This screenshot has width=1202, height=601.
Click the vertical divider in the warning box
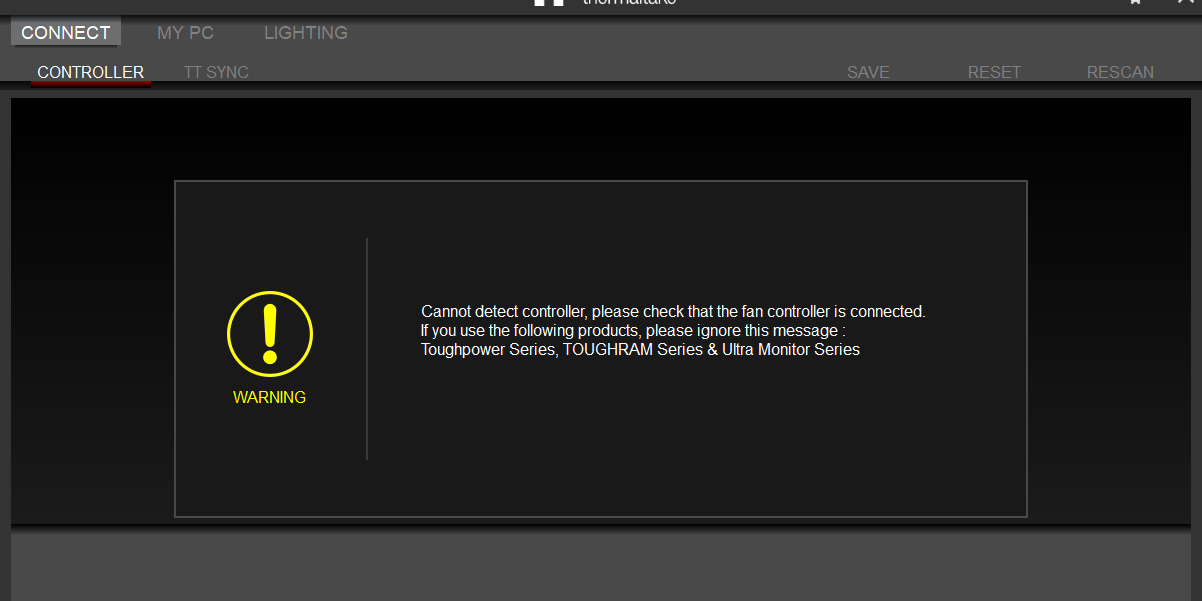point(367,349)
